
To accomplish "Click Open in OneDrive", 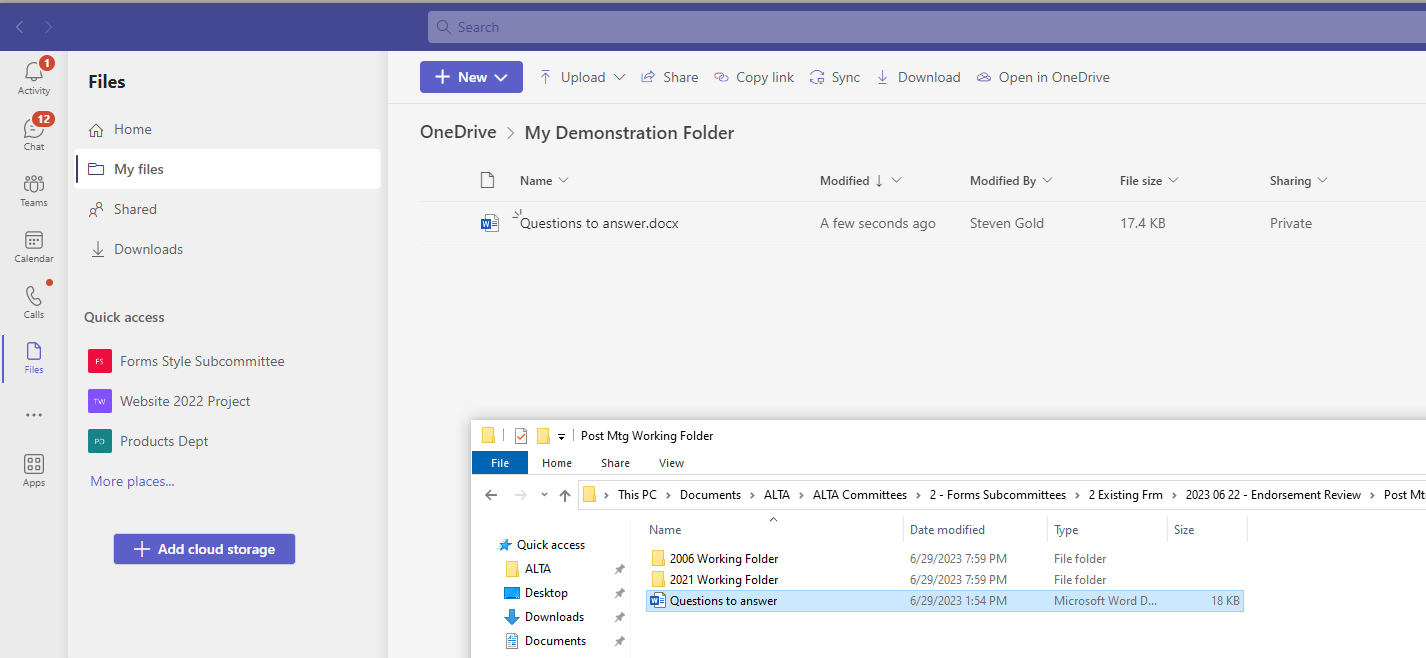I will (1043, 77).
